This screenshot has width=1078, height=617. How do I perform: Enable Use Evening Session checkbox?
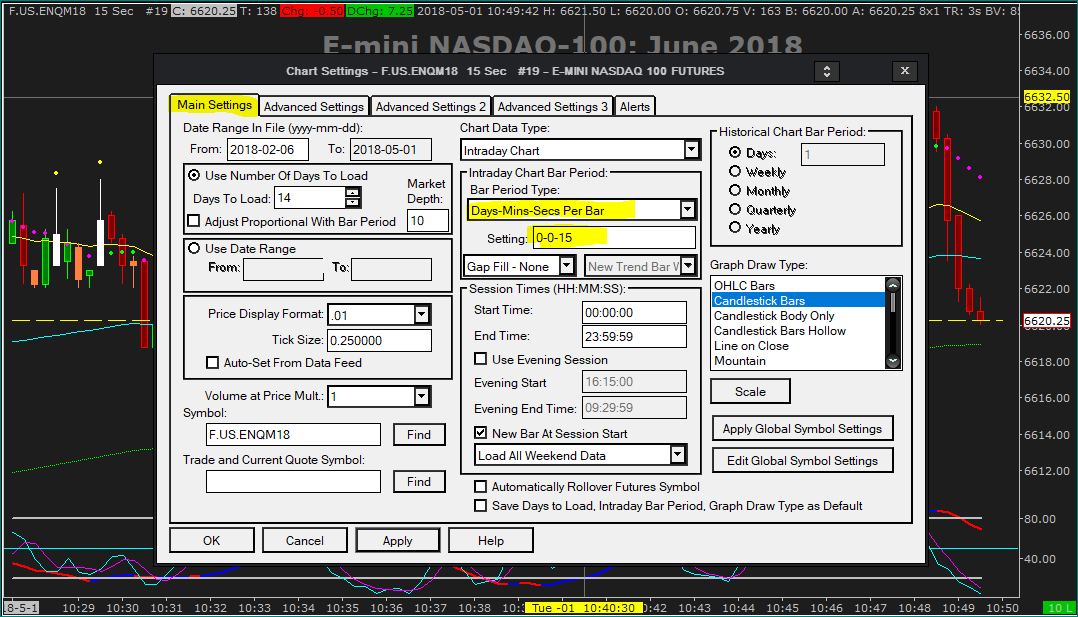click(481, 359)
